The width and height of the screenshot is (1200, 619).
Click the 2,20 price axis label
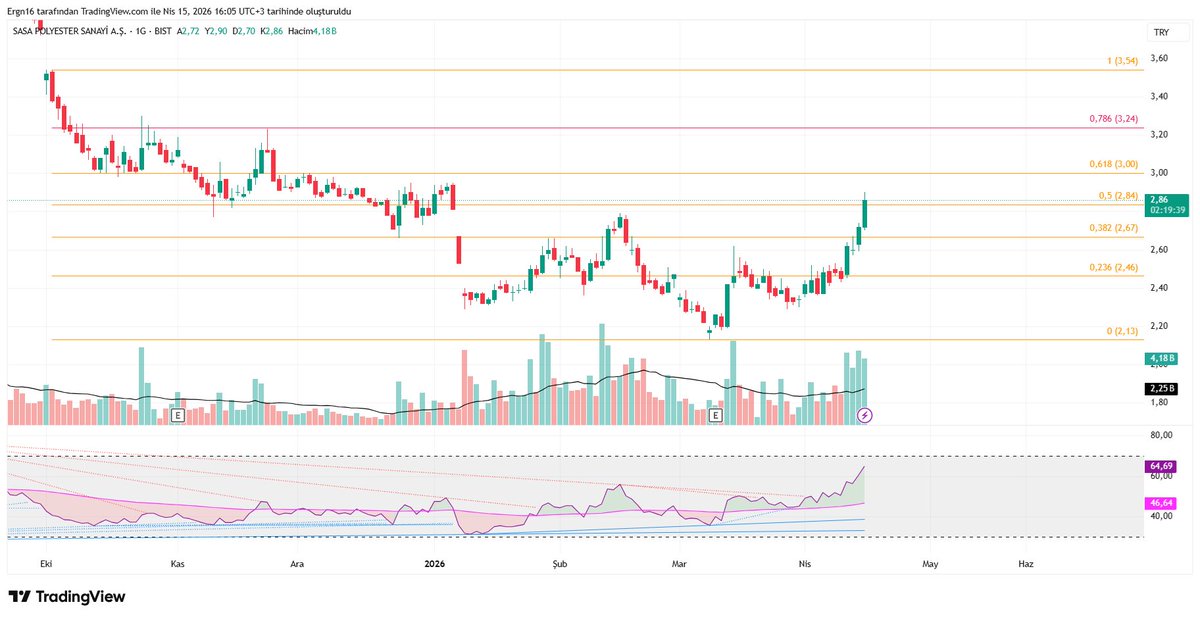click(x=1159, y=326)
